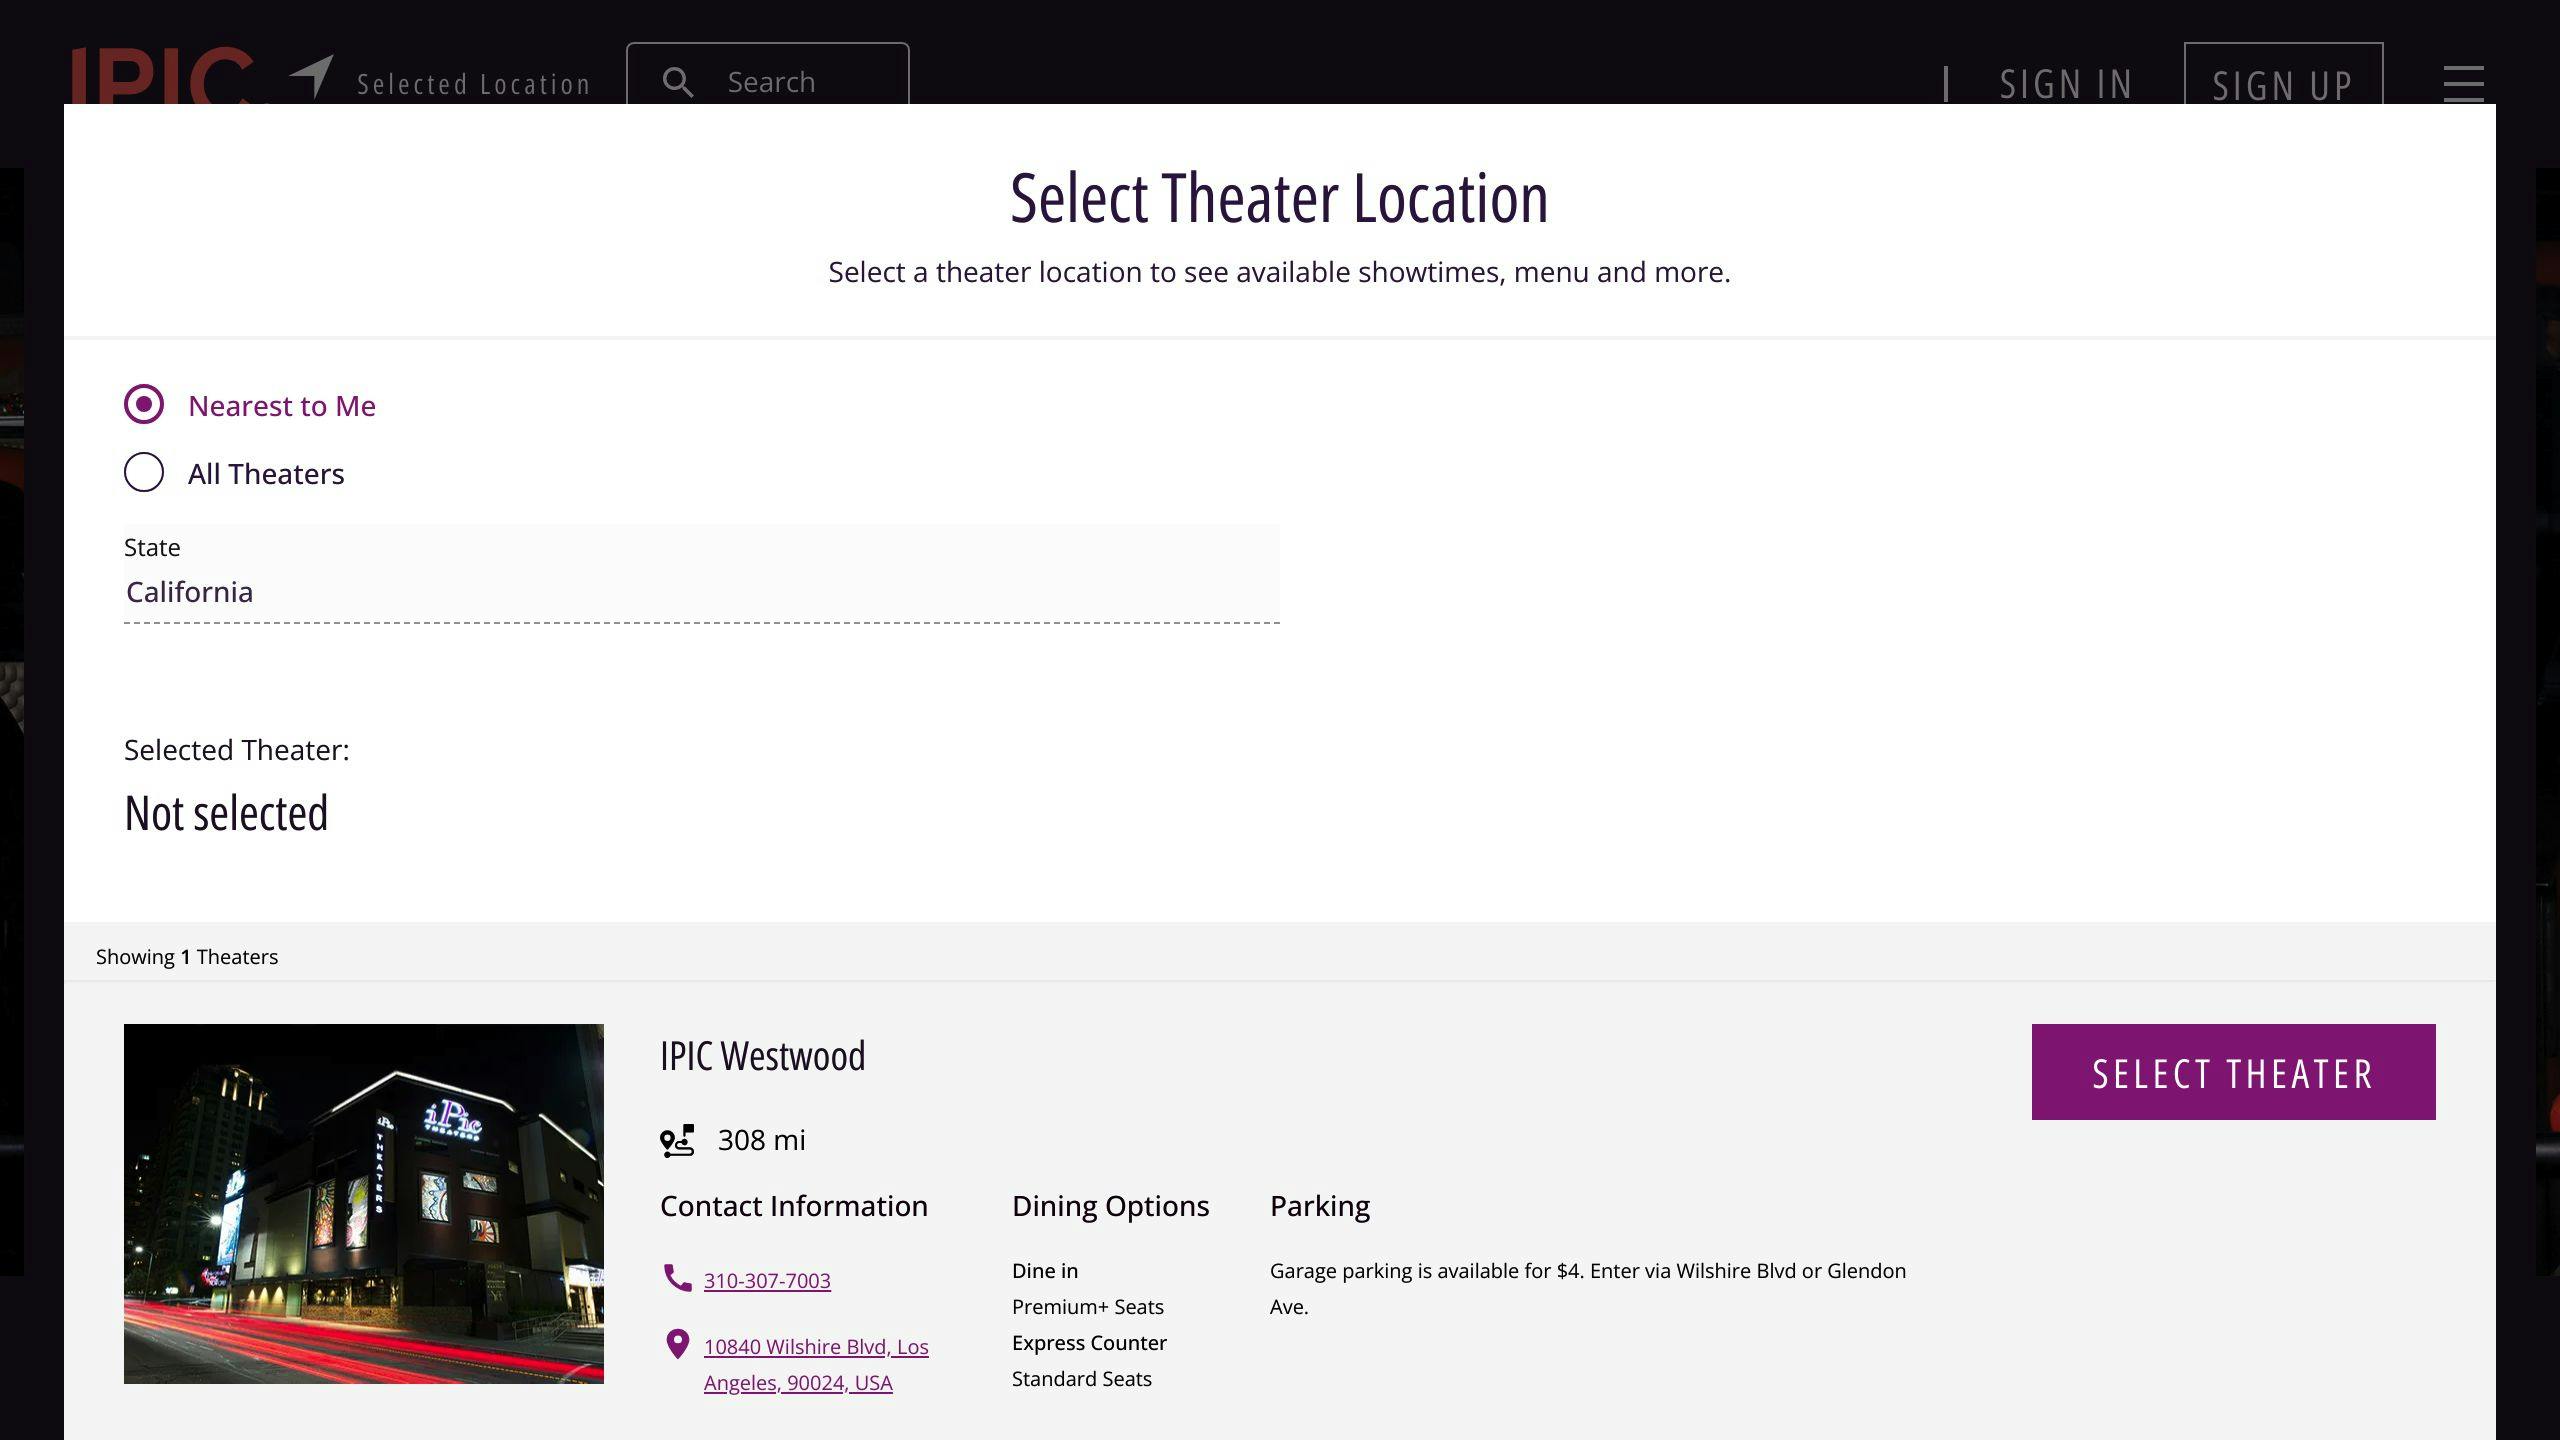The width and height of the screenshot is (2560, 1440).
Task: Click the Contact Information heading
Action: (x=794, y=1206)
